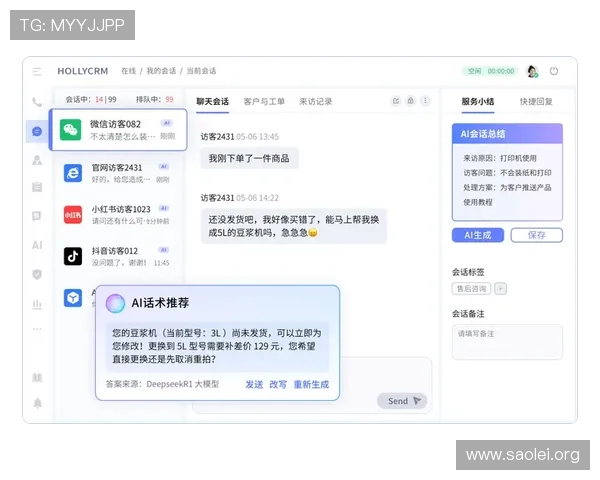Select the chat conversations sidebar icon
Image resolution: width=600 pixels, height=480 pixels.
click(x=37, y=131)
